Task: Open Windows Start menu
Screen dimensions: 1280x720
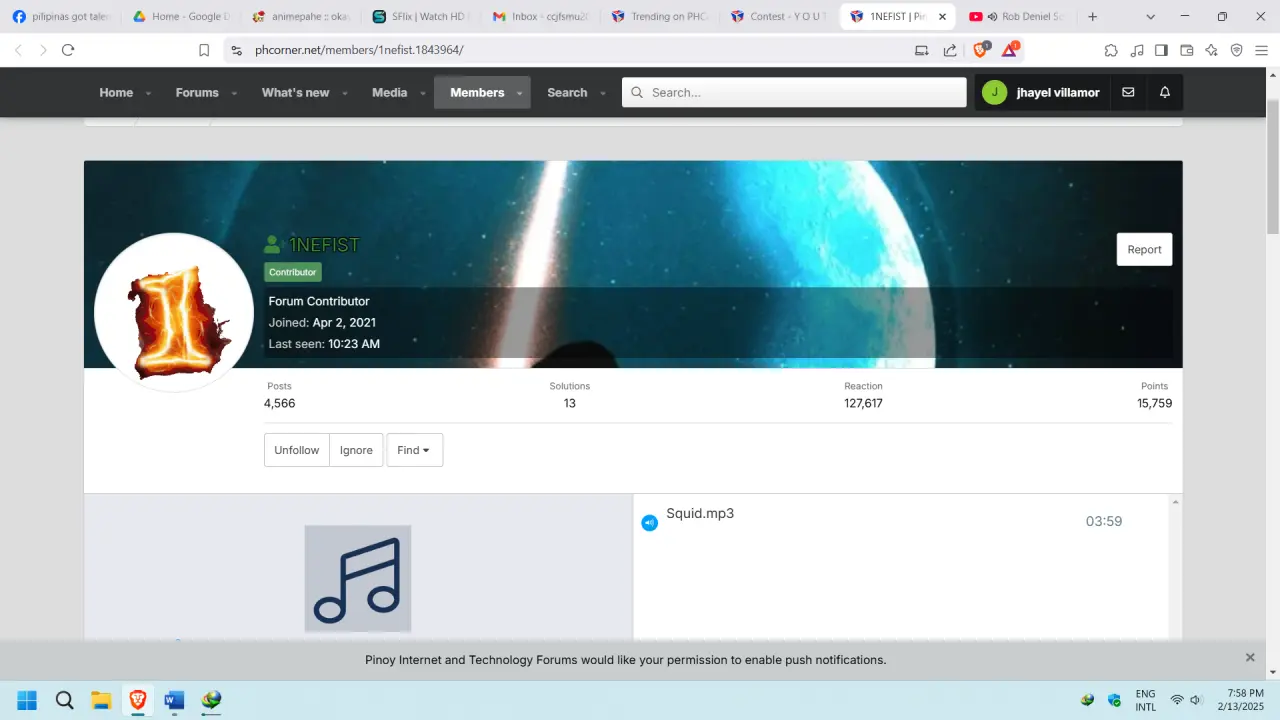Action: click(27, 700)
